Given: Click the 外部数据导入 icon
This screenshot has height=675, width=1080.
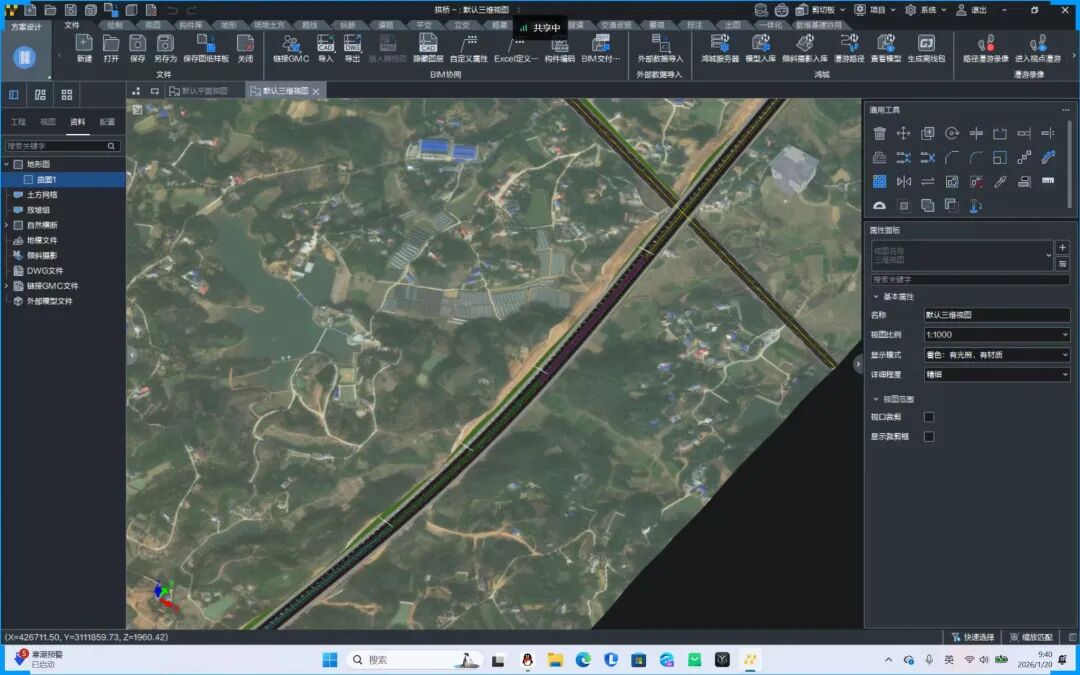Looking at the screenshot, I should pos(661,43).
